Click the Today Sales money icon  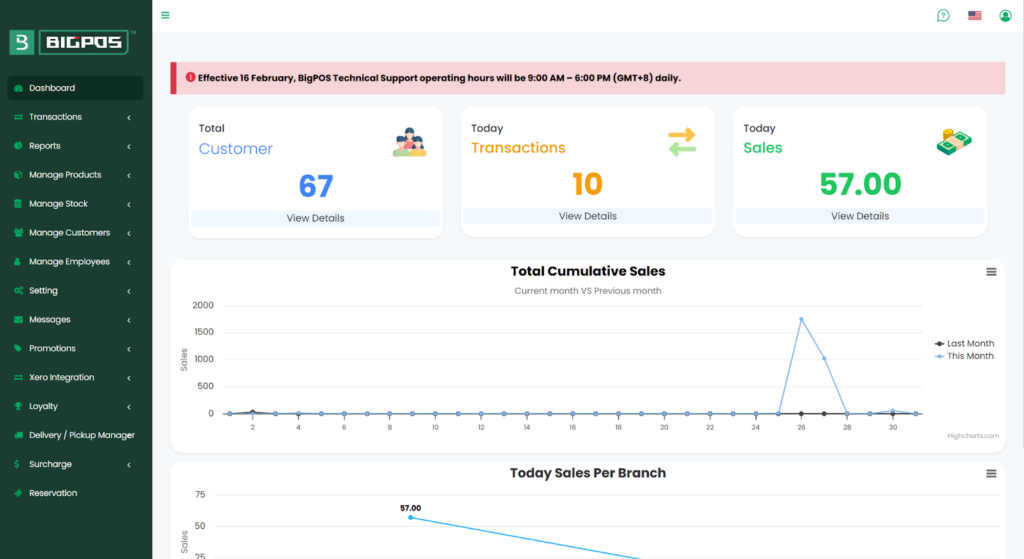954,142
